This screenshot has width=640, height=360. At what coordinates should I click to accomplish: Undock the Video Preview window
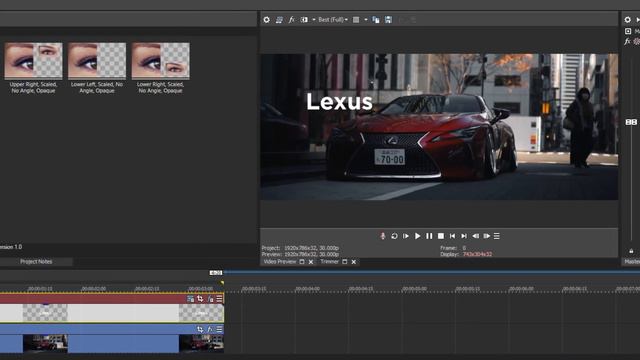click(302, 262)
